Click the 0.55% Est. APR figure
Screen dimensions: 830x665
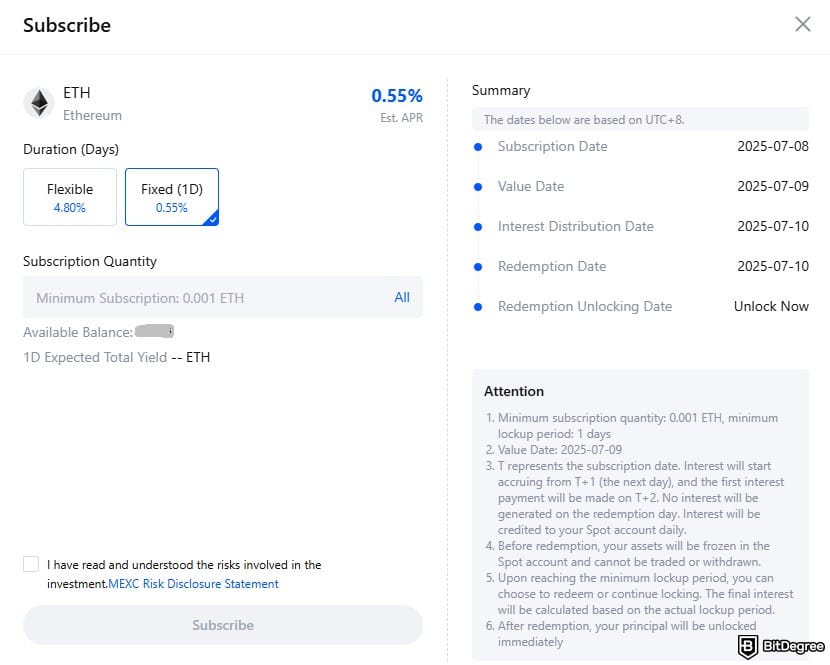(x=397, y=96)
